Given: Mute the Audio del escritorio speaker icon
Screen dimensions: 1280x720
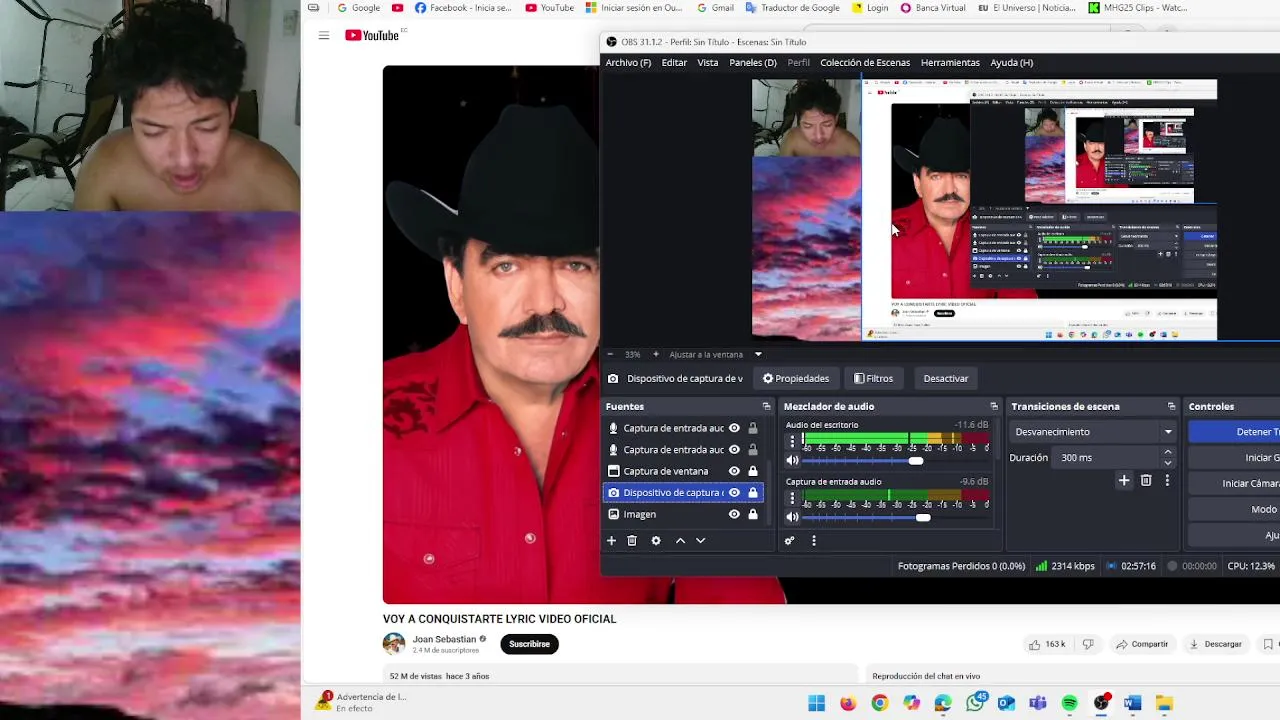Looking at the screenshot, I should point(793,460).
